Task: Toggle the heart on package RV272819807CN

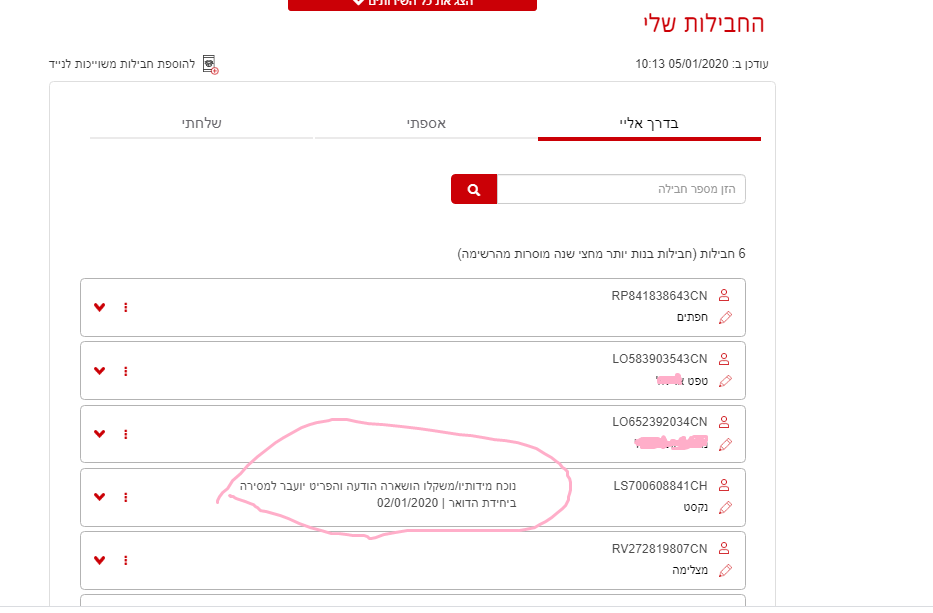Action: tap(99, 560)
